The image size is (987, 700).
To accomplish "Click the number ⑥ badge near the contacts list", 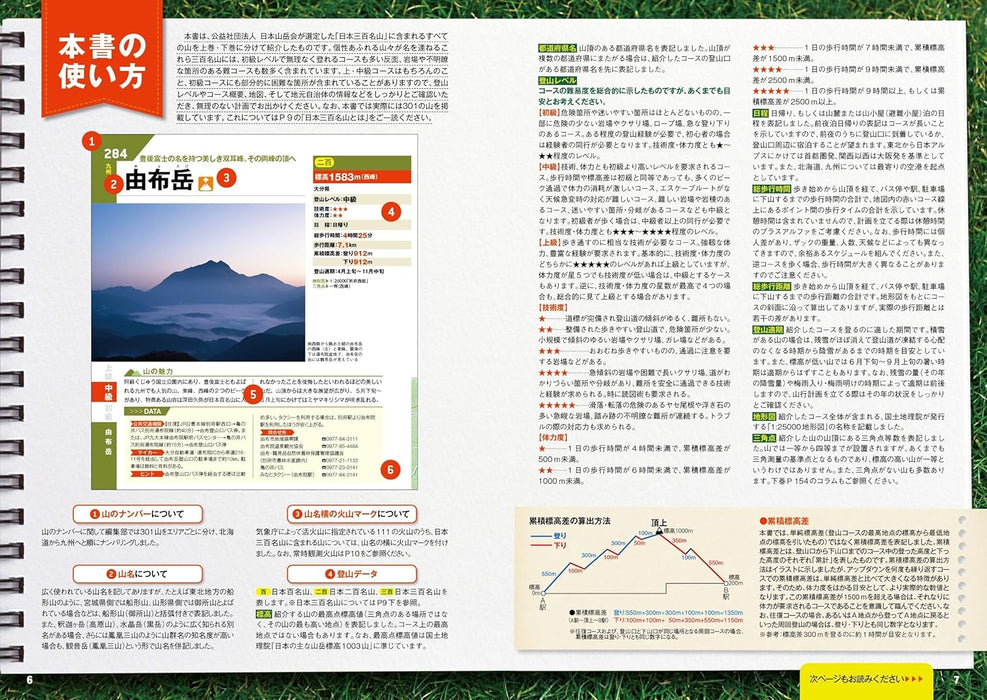I will pyautogui.click(x=391, y=469).
